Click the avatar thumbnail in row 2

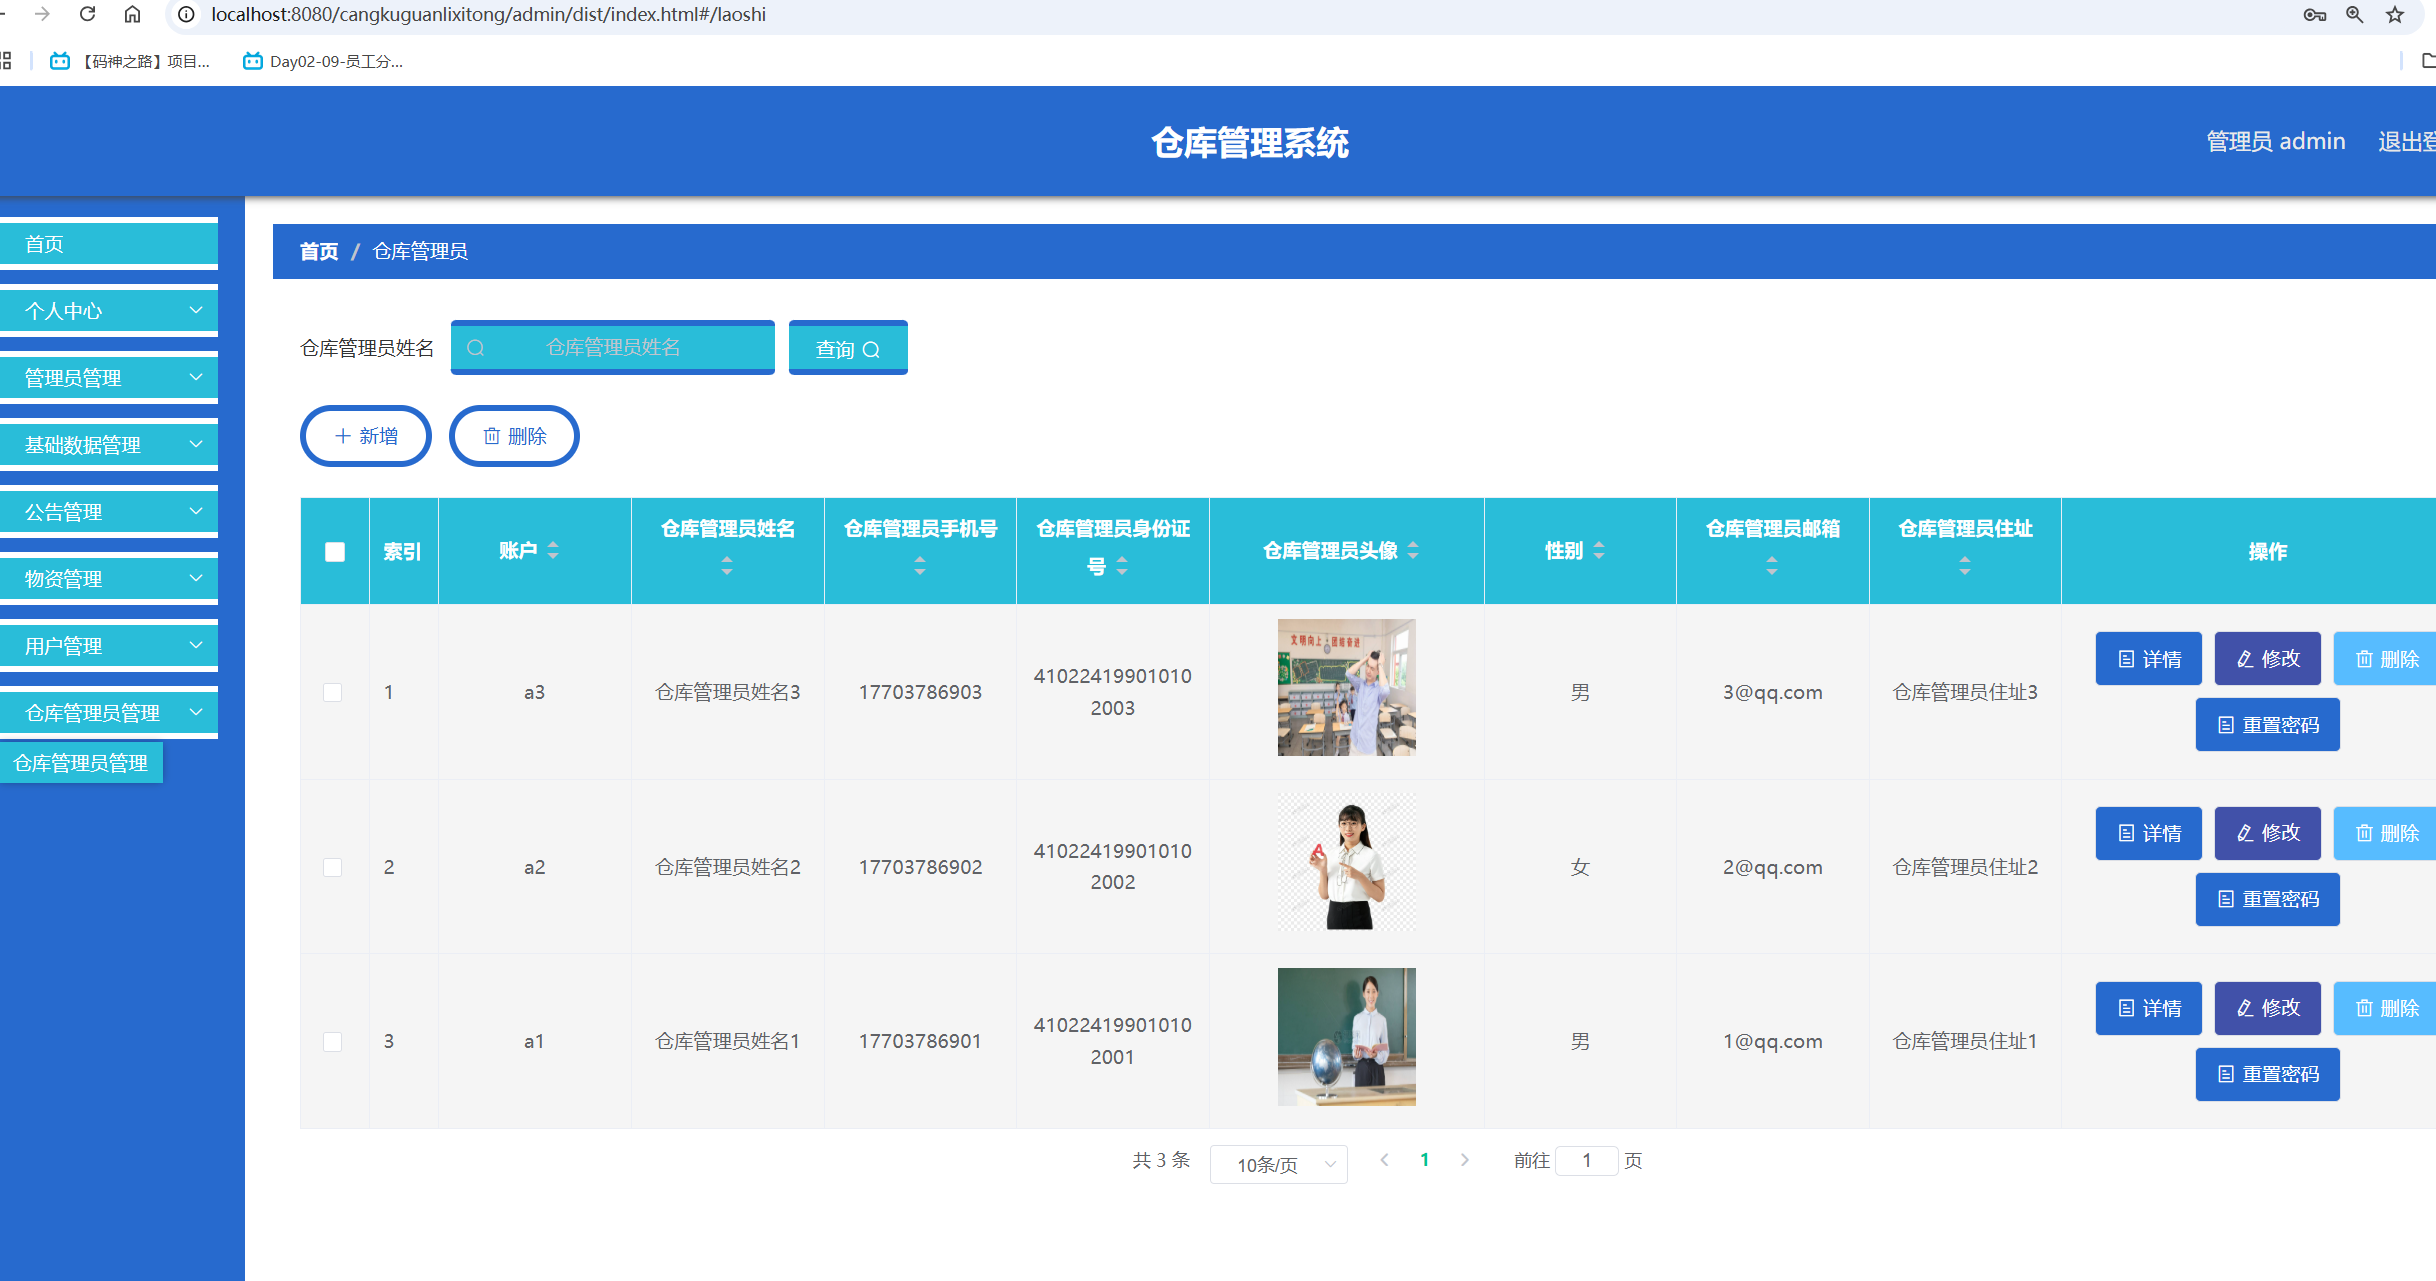[1346, 862]
